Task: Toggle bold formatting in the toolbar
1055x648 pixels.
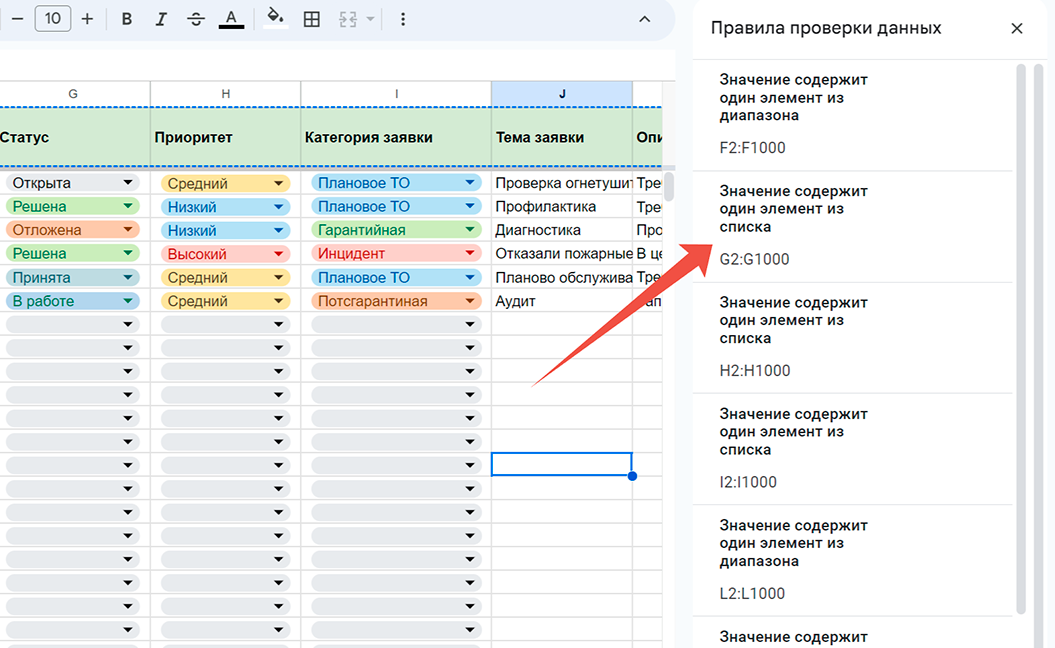Action: 126,19
